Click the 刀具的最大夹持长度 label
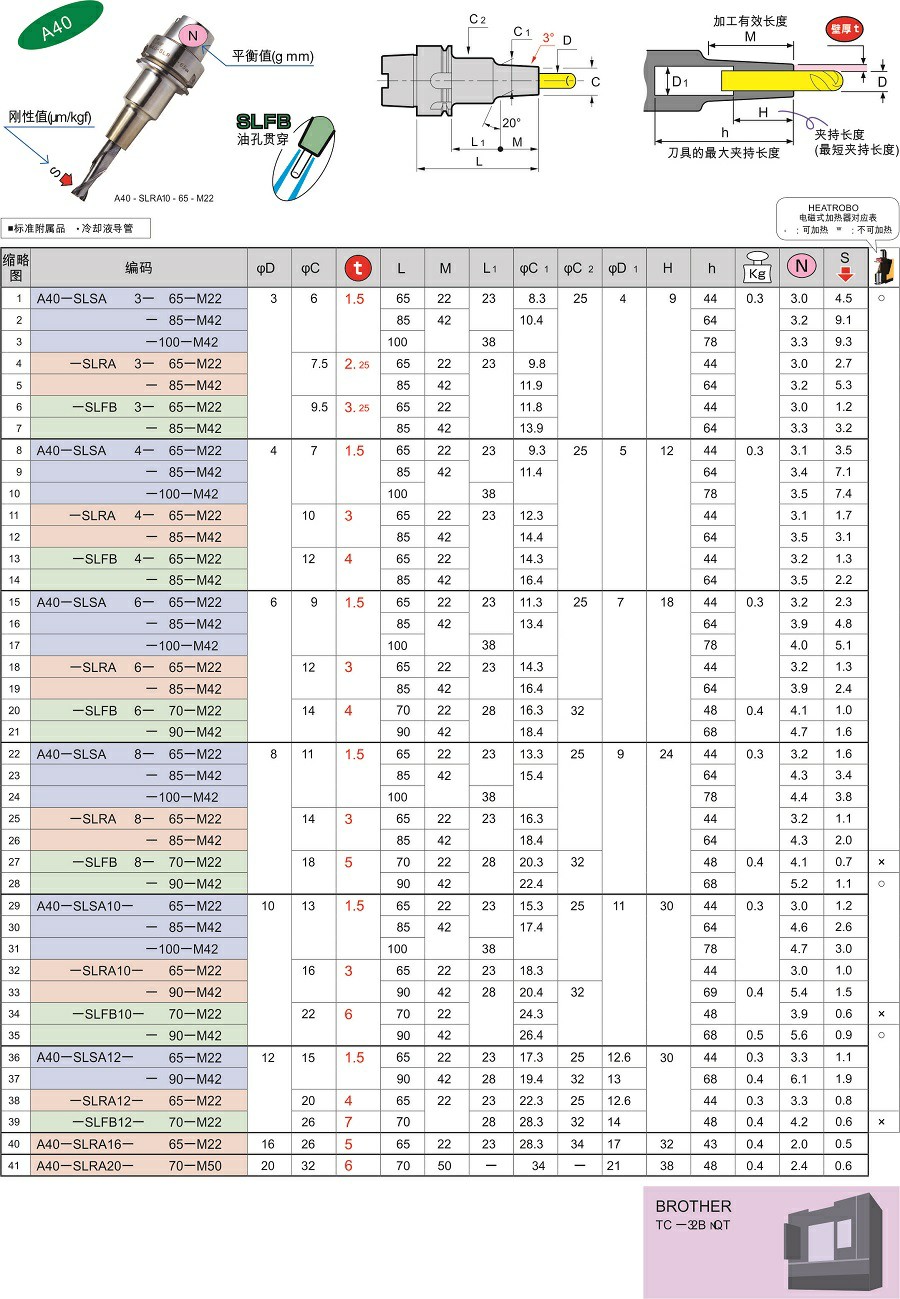Viewport: 900px width, 1299px height. pos(724,153)
